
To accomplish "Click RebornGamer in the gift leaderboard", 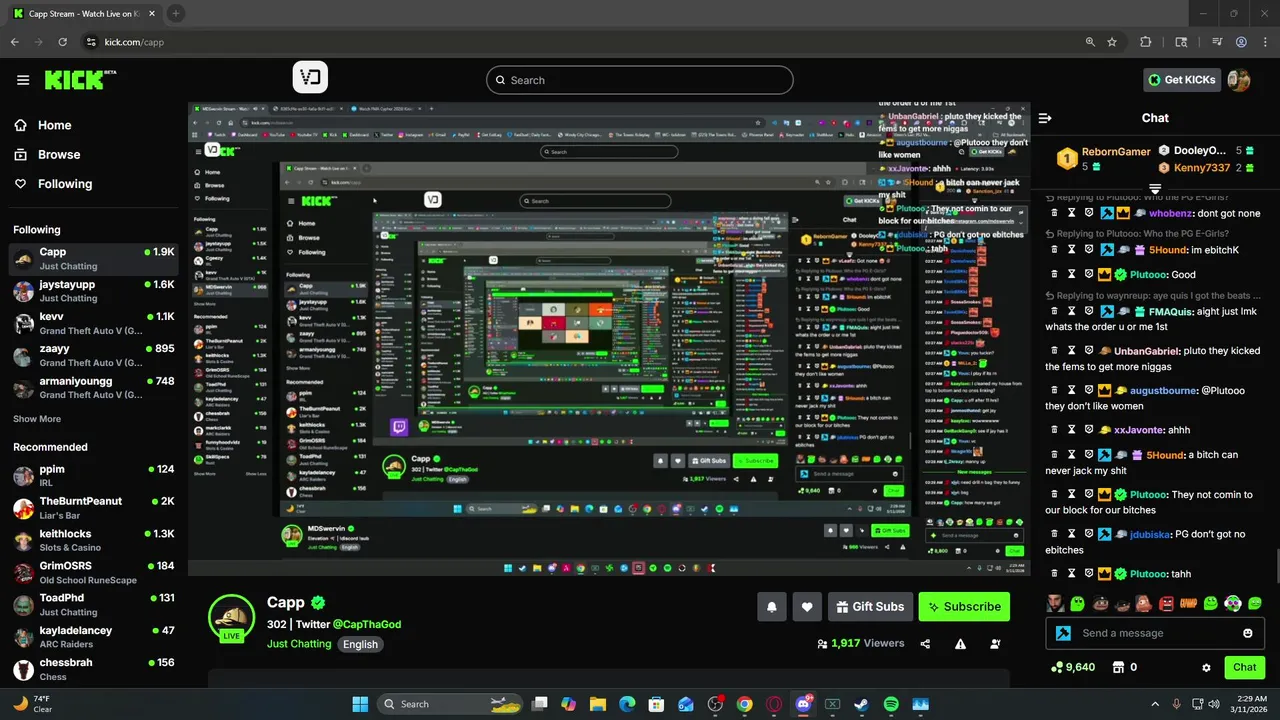I will [1116, 152].
